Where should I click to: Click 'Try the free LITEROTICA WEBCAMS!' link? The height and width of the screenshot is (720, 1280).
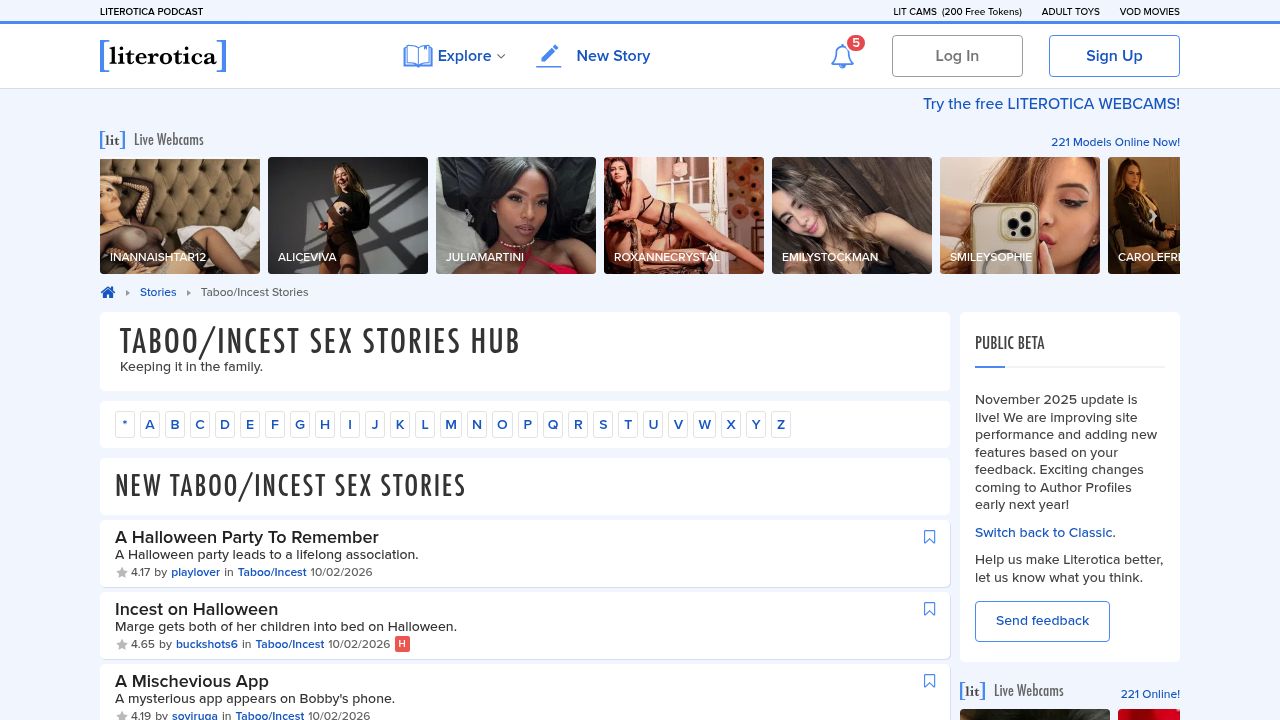pos(1051,104)
